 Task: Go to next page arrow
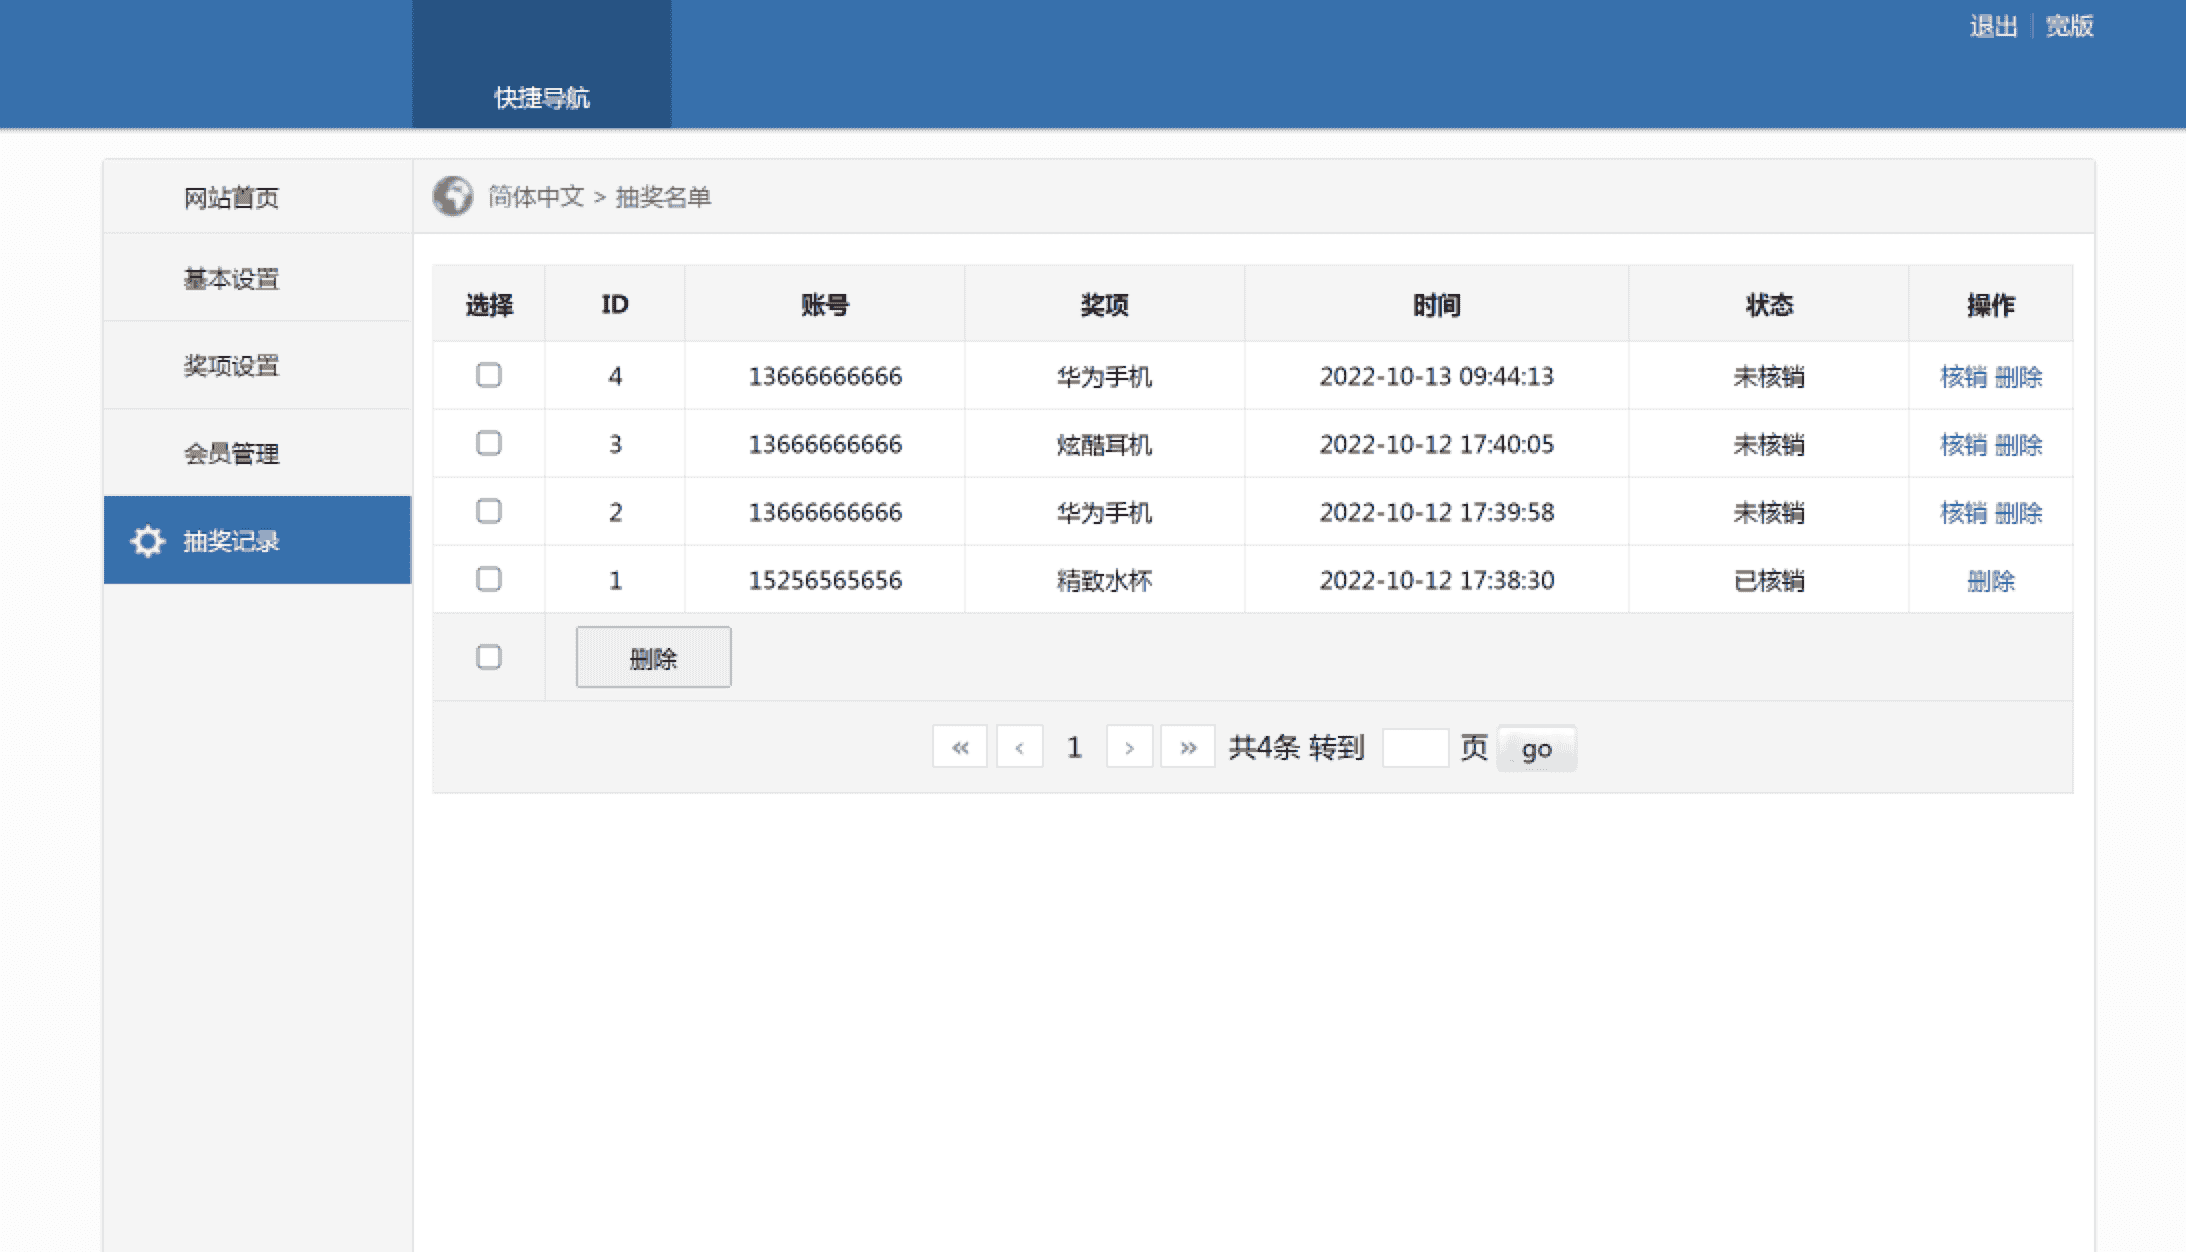pyautogui.click(x=1129, y=747)
